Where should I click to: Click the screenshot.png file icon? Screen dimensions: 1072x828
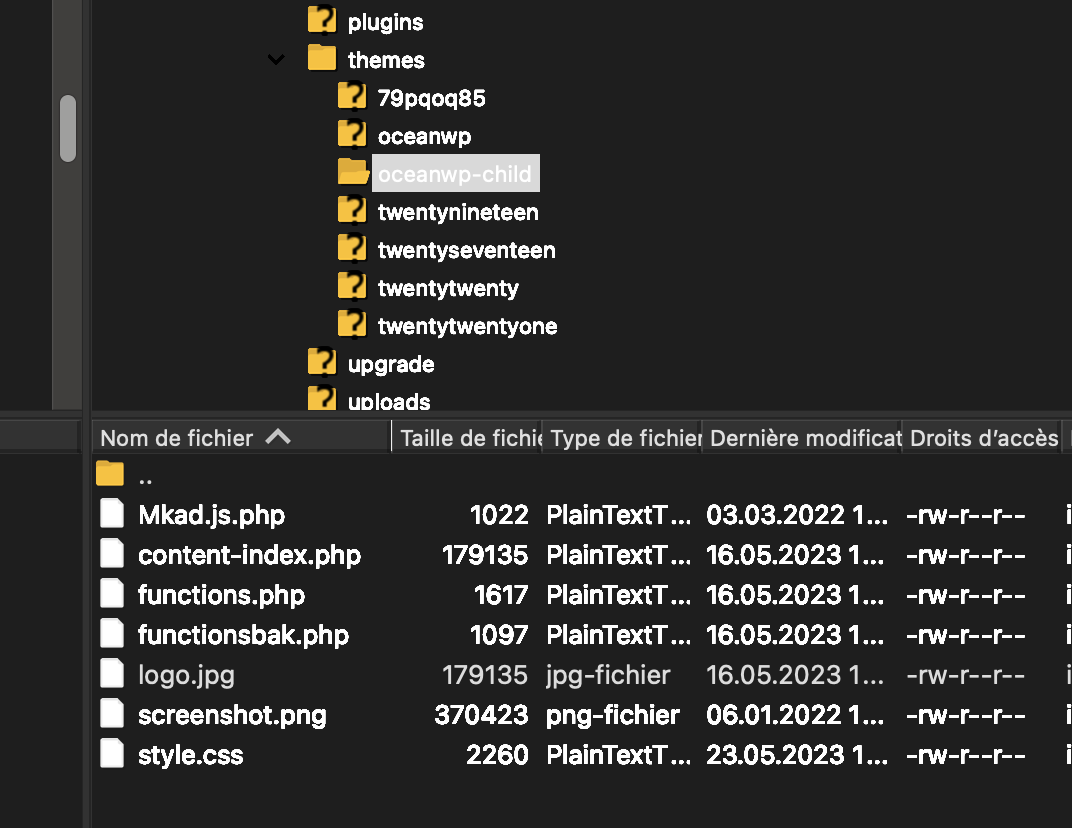click(x=112, y=714)
